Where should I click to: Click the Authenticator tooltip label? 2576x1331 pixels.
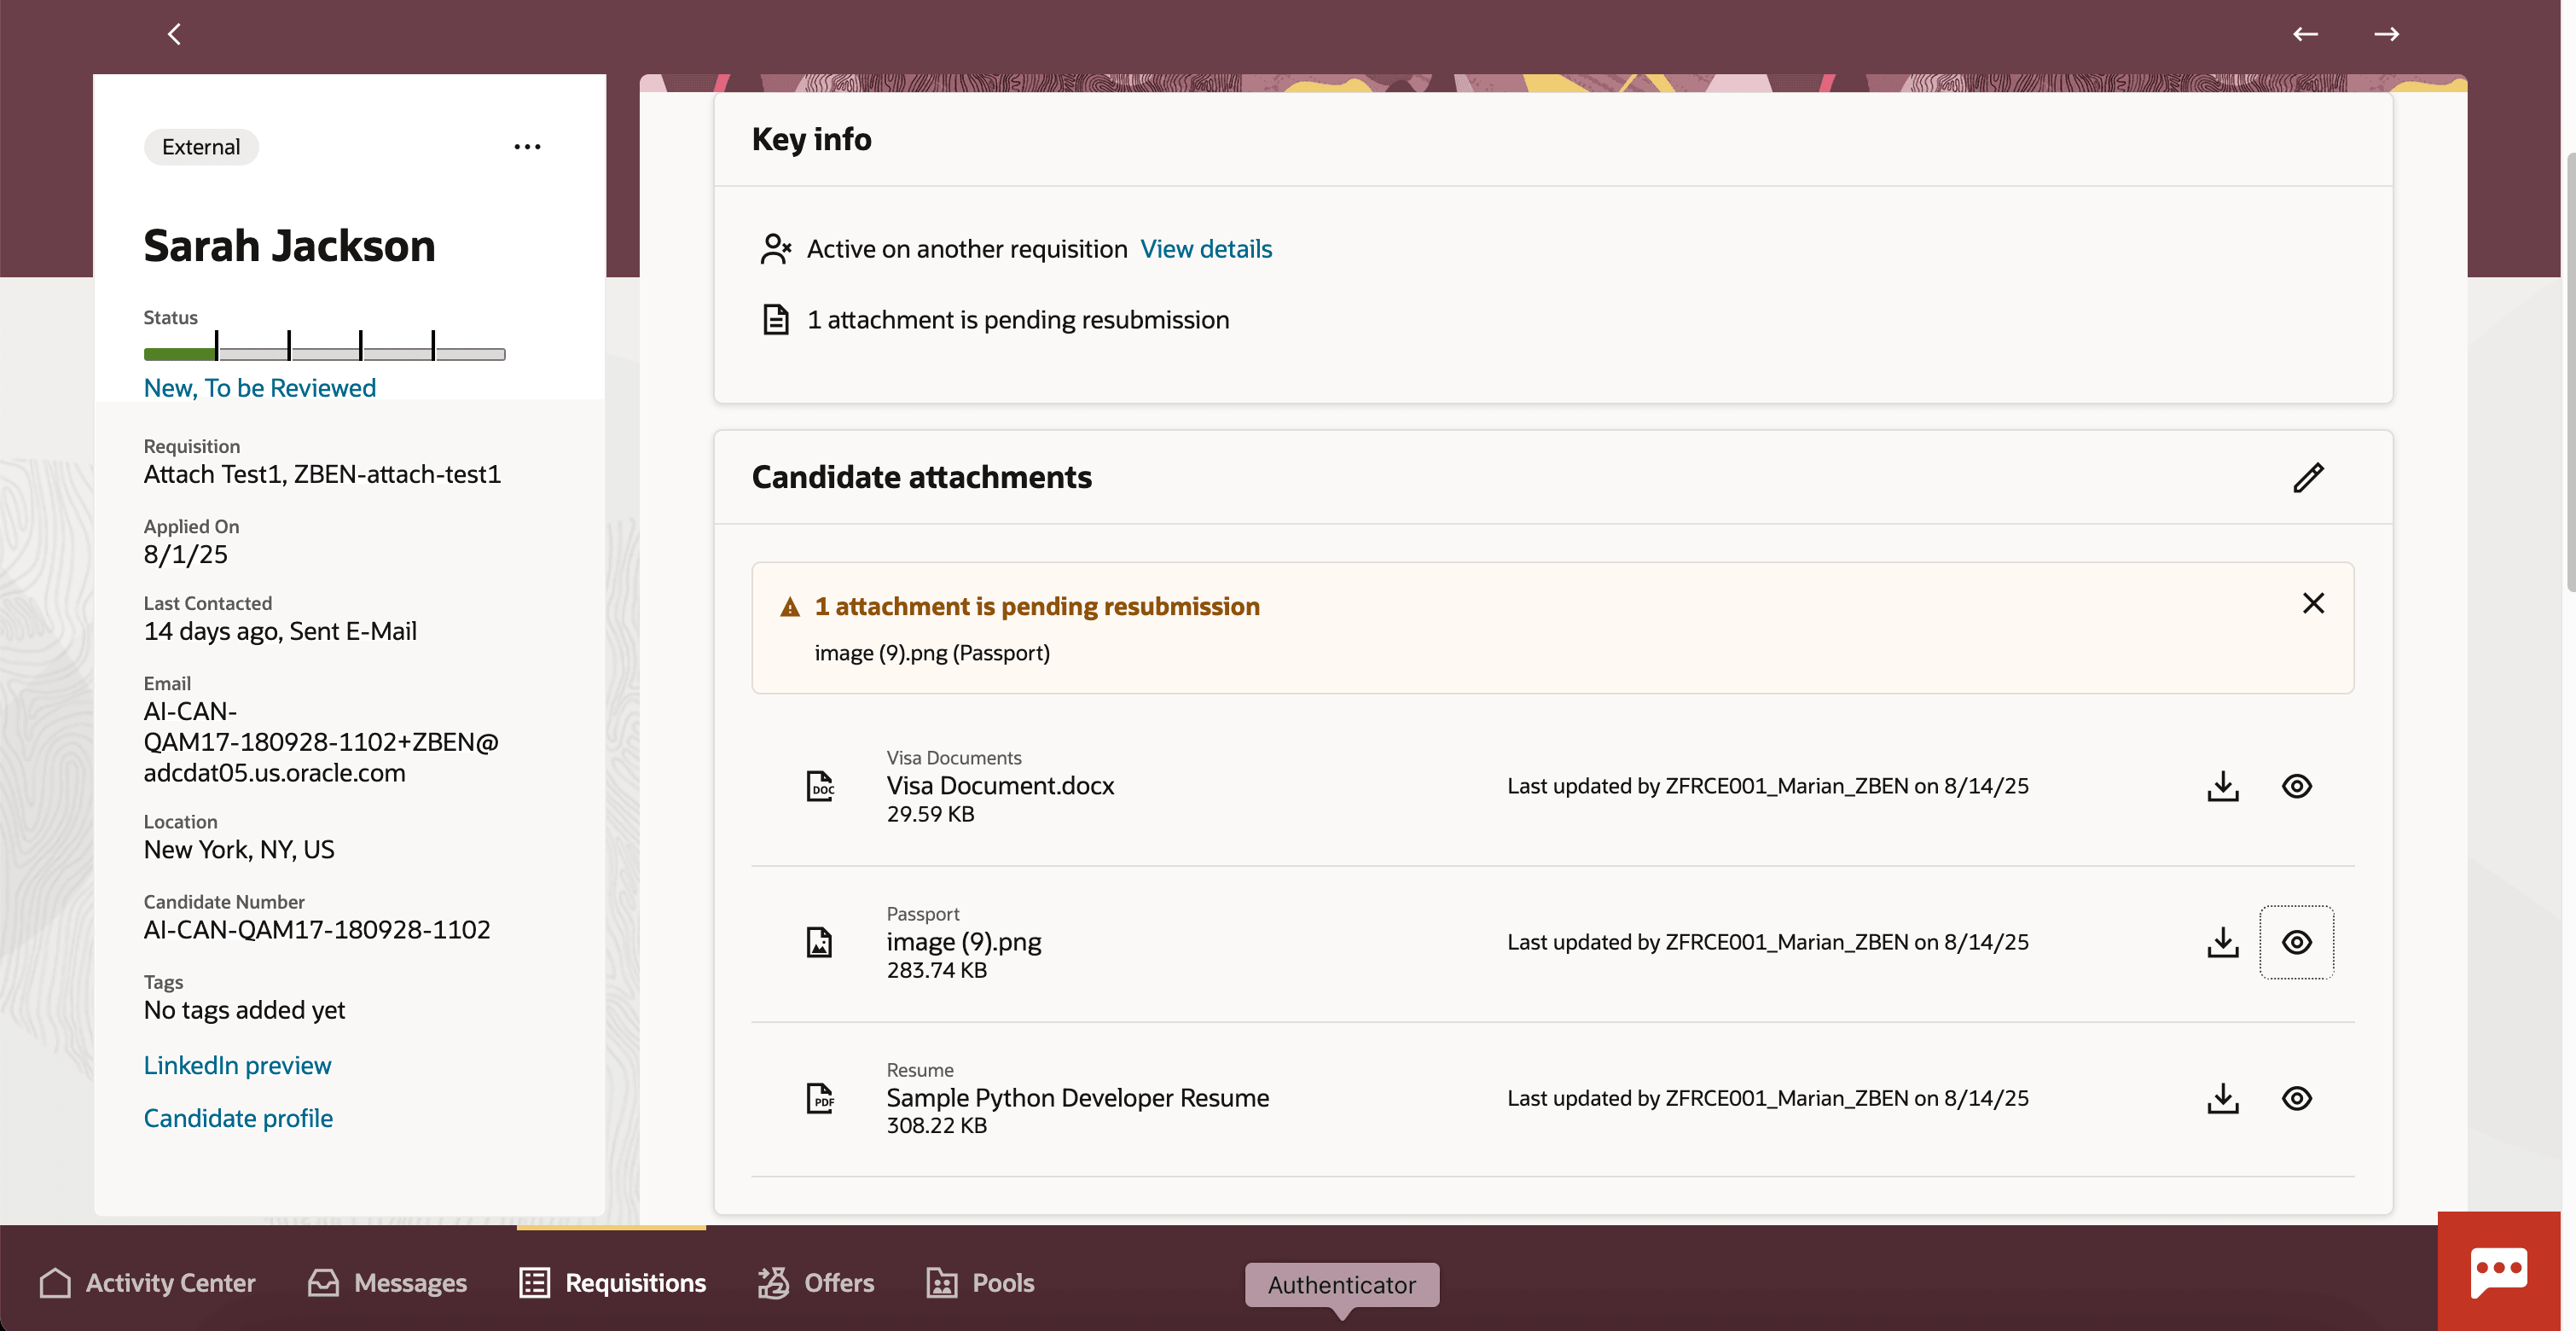(x=1341, y=1284)
